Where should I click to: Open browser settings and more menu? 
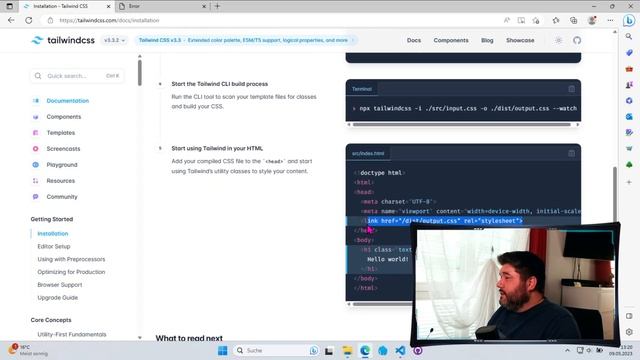(x=610, y=20)
